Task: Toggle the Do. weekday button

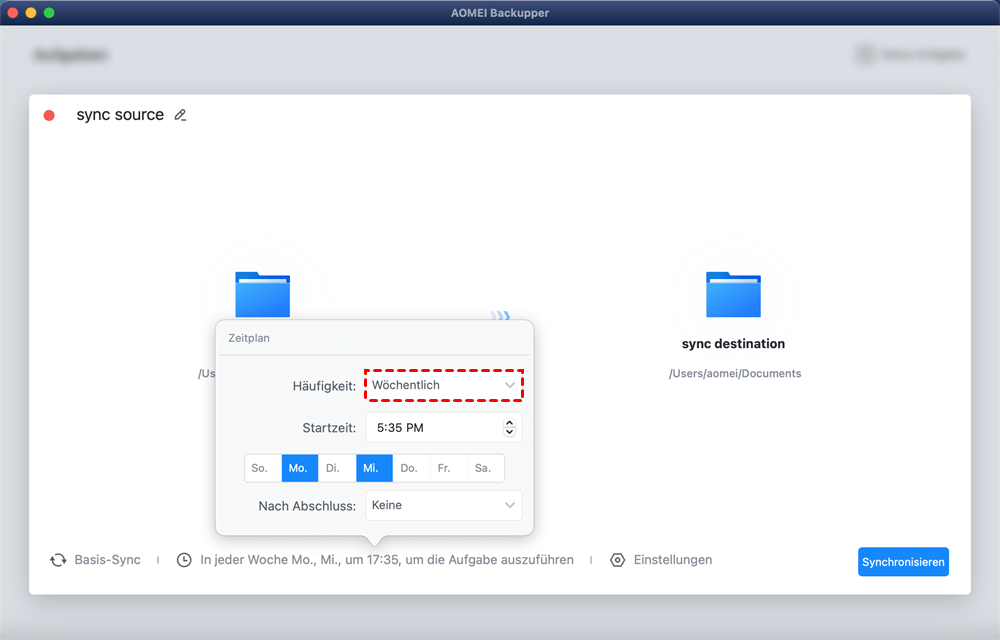Action: click(x=411, y=468)
